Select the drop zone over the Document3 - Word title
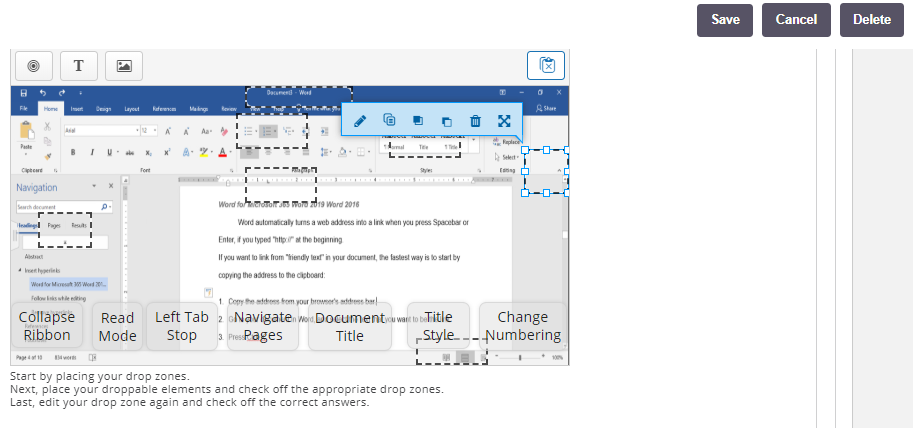The image size is (913, 428). [x=299, y=97]
